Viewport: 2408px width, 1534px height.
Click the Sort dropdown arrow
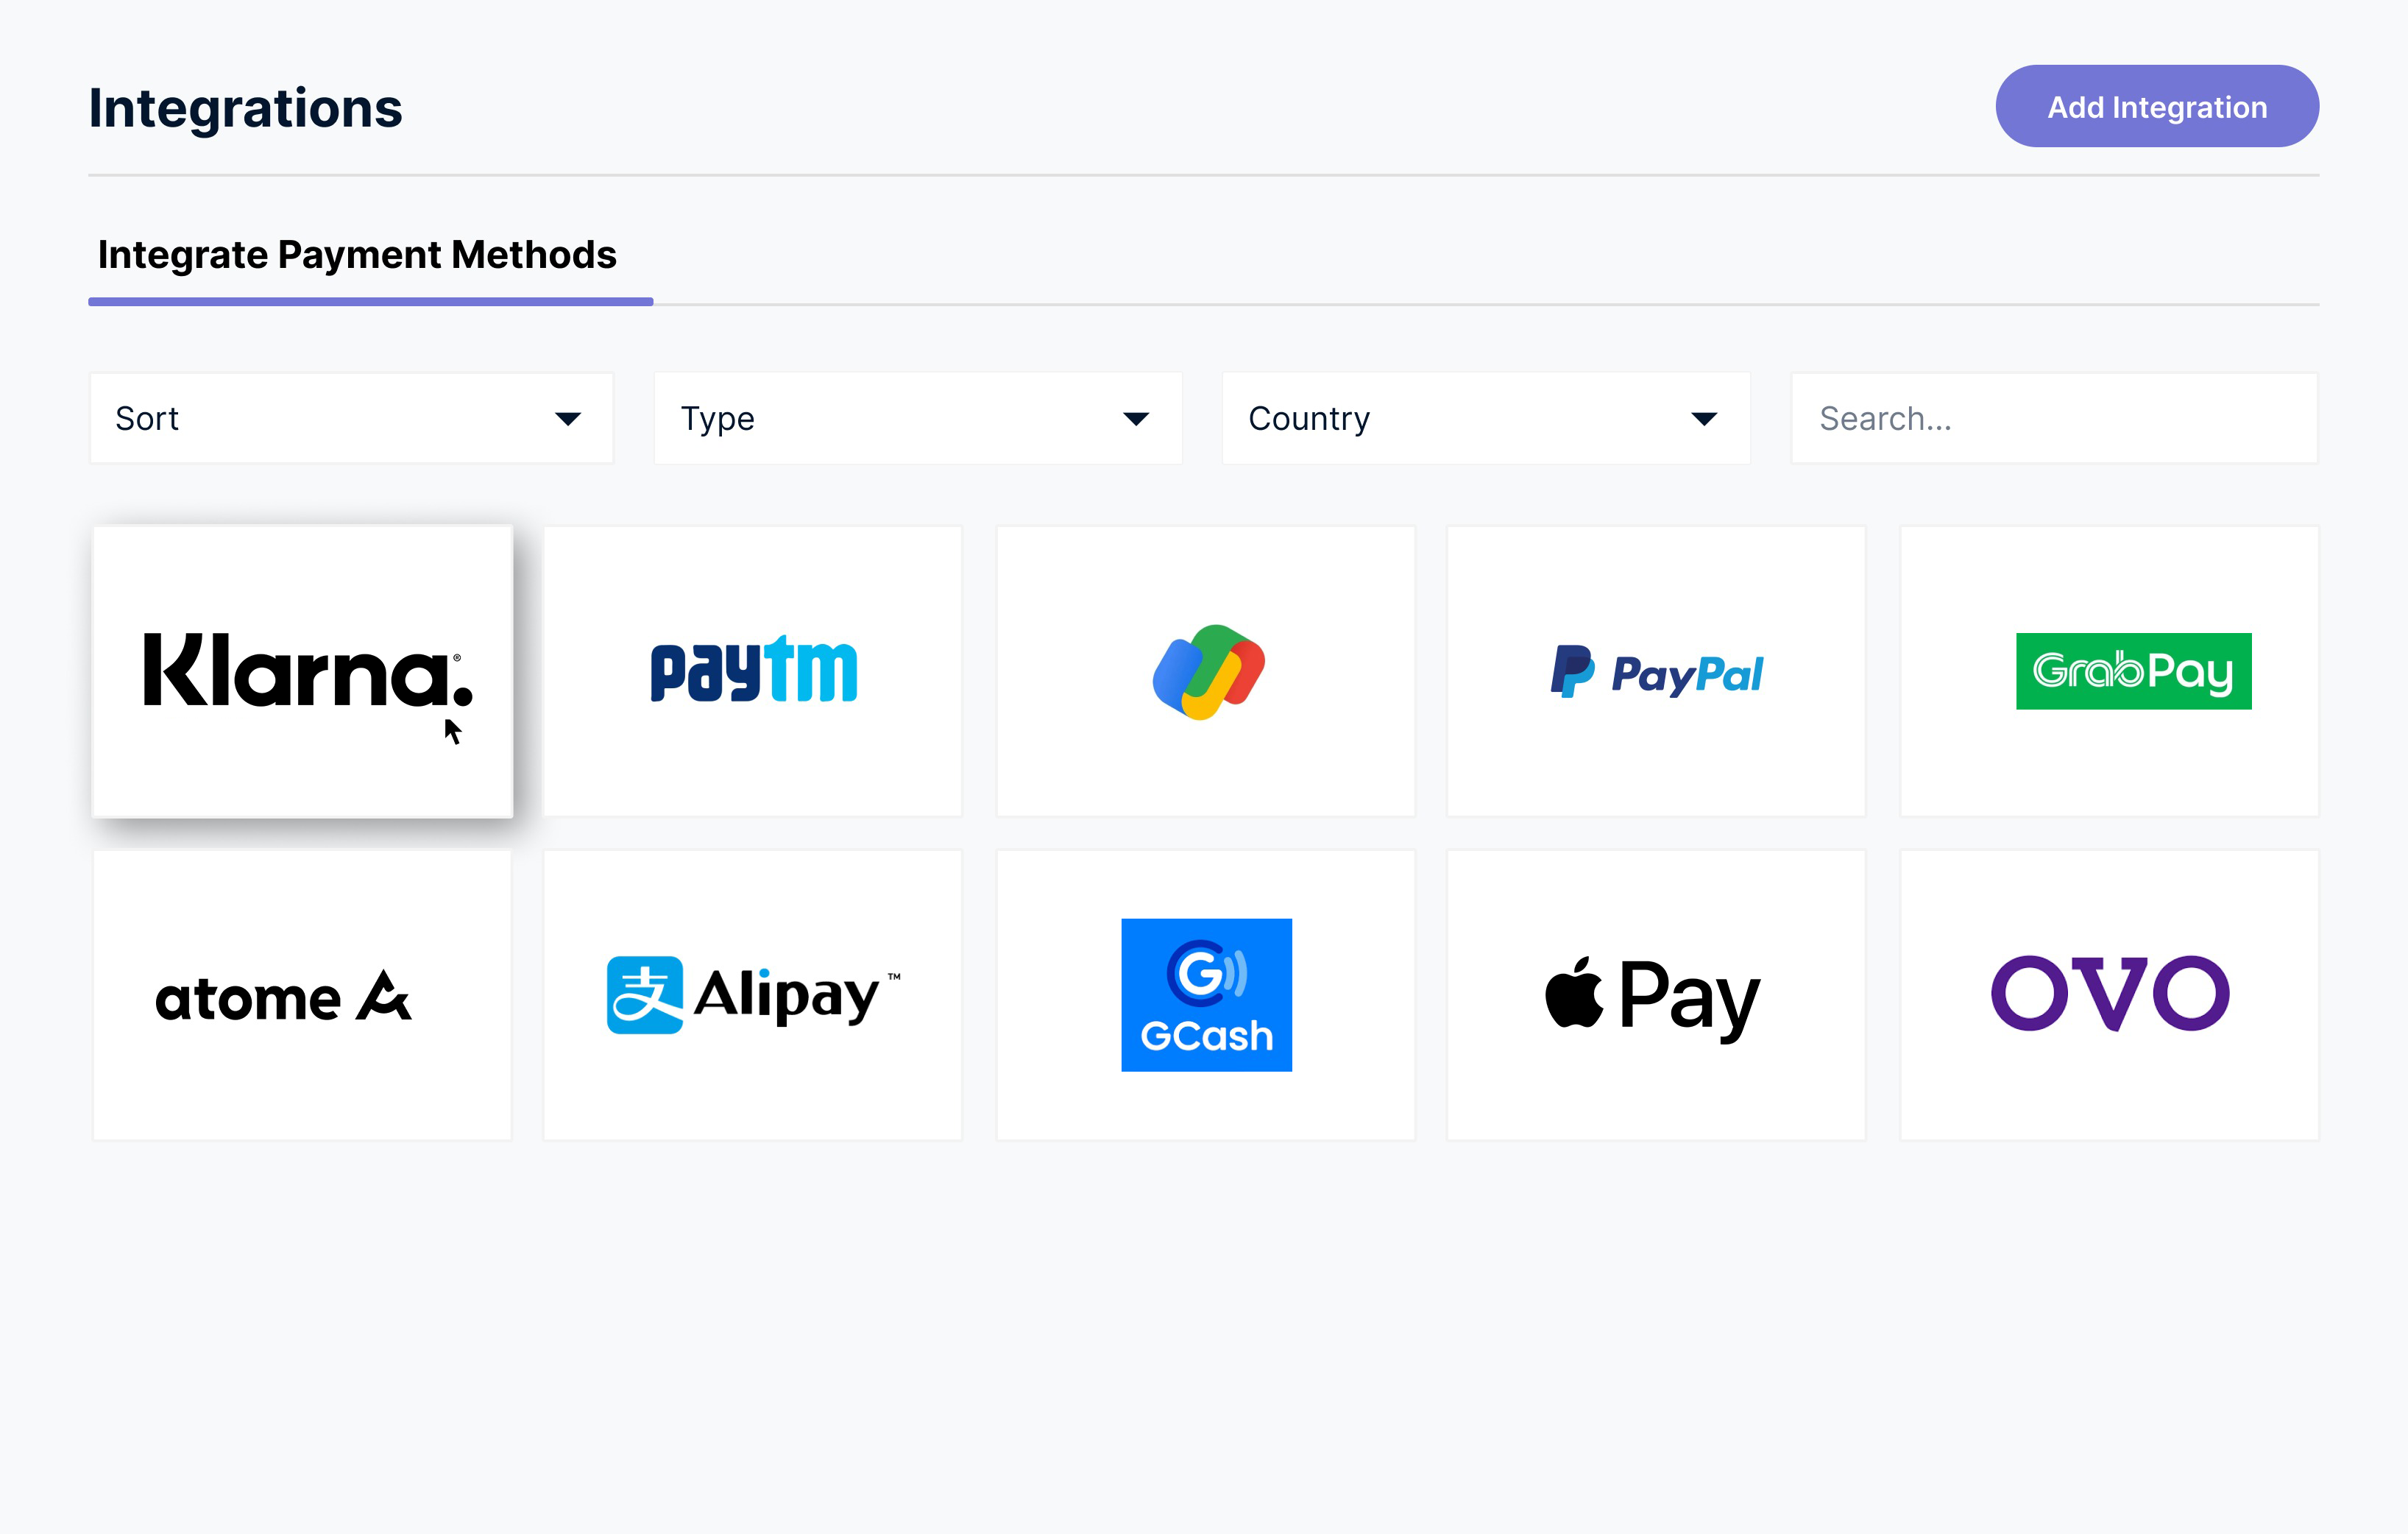coord(568,419)
